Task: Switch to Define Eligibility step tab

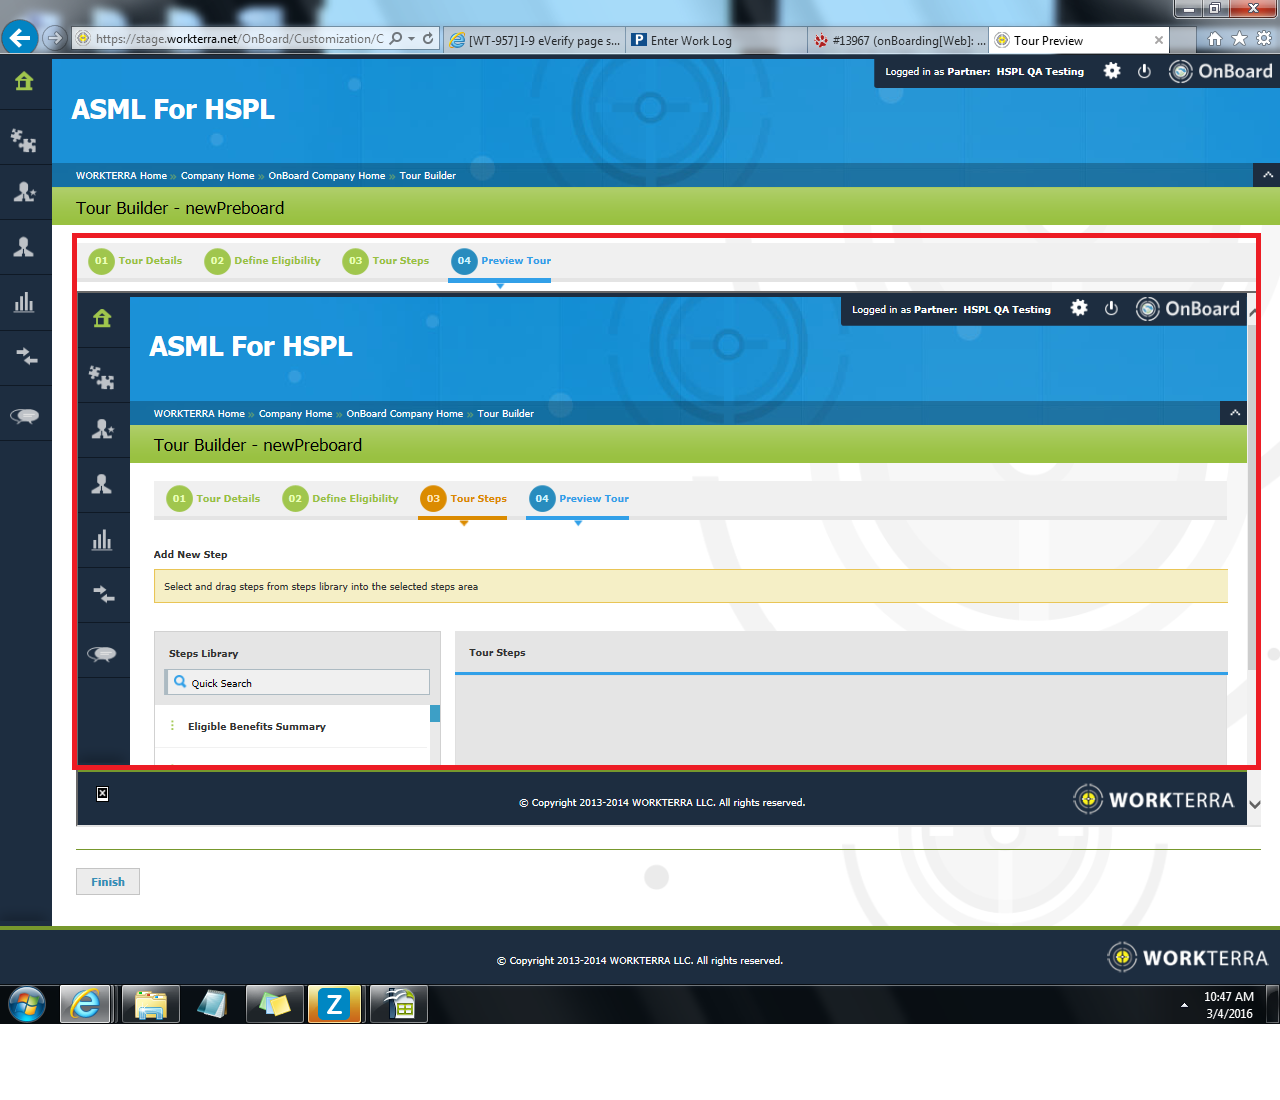Action: click(263, 261)
